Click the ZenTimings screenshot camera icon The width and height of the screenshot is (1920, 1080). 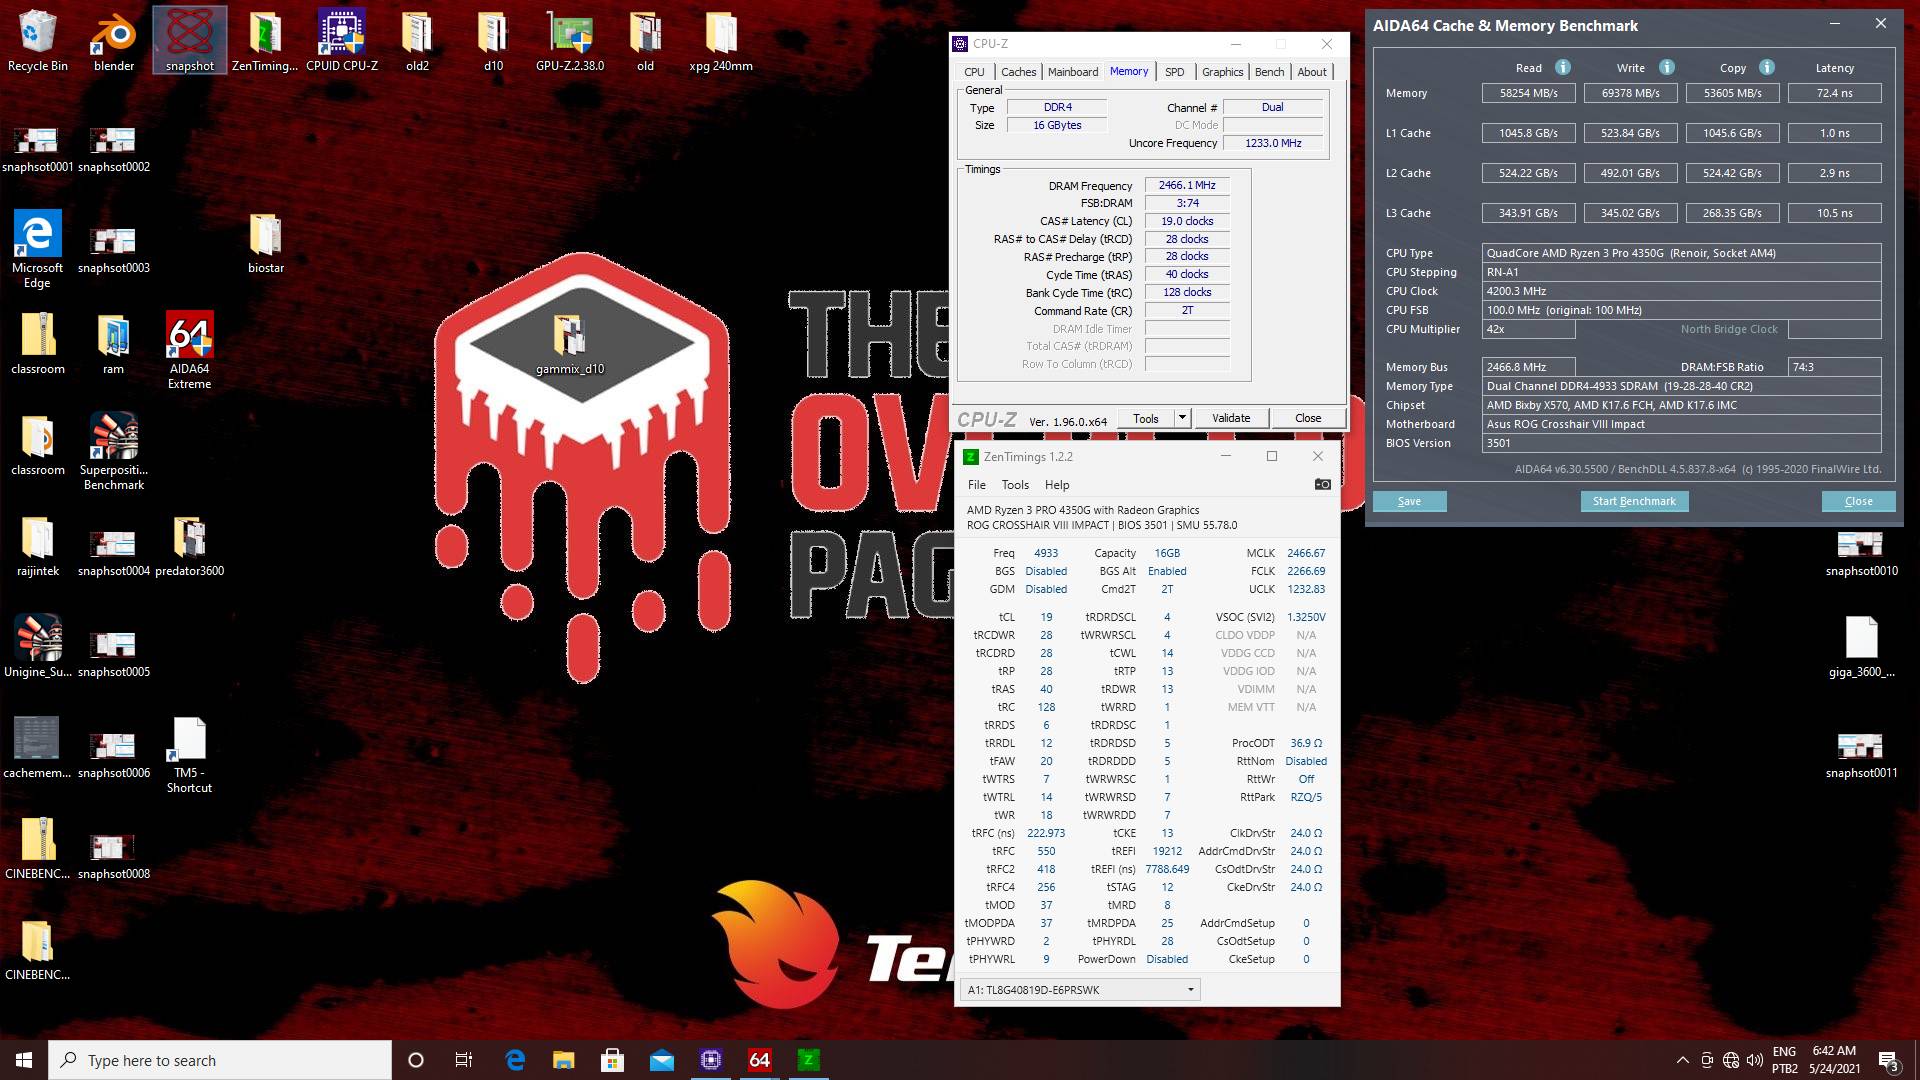click(x=1322, y=484)
